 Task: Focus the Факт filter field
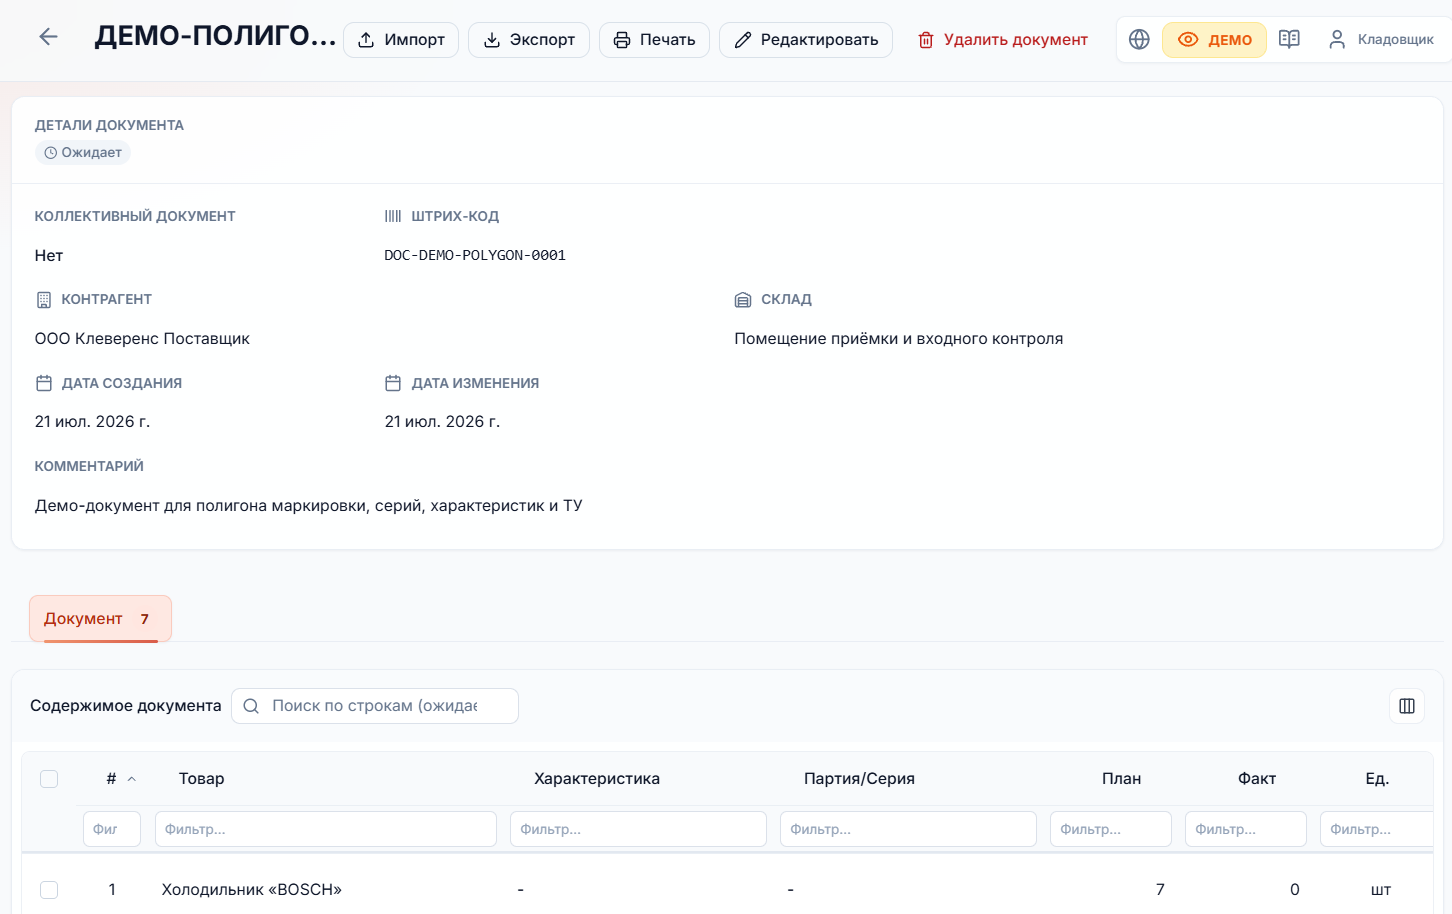coord(1246,829)
